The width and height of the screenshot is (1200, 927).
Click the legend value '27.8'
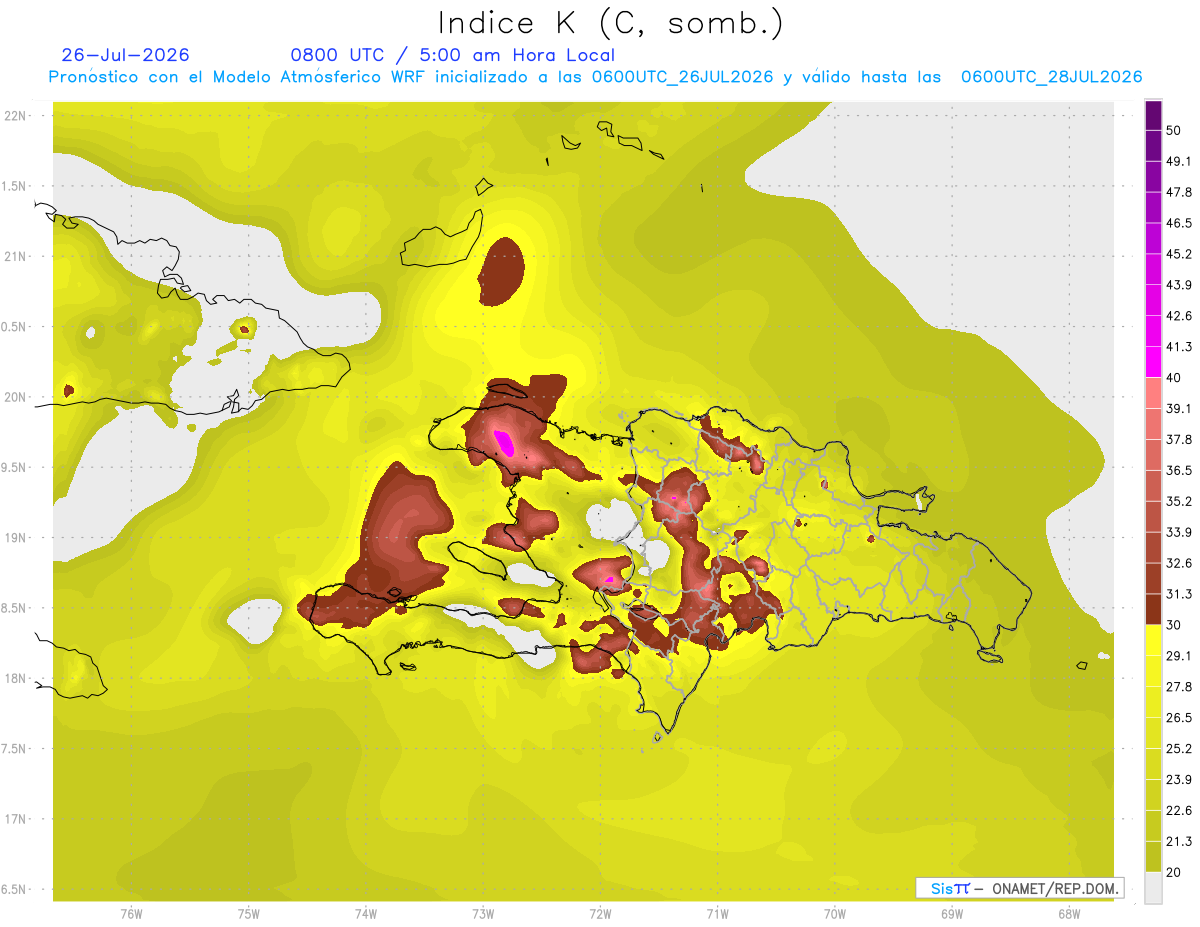(1178, 687)
